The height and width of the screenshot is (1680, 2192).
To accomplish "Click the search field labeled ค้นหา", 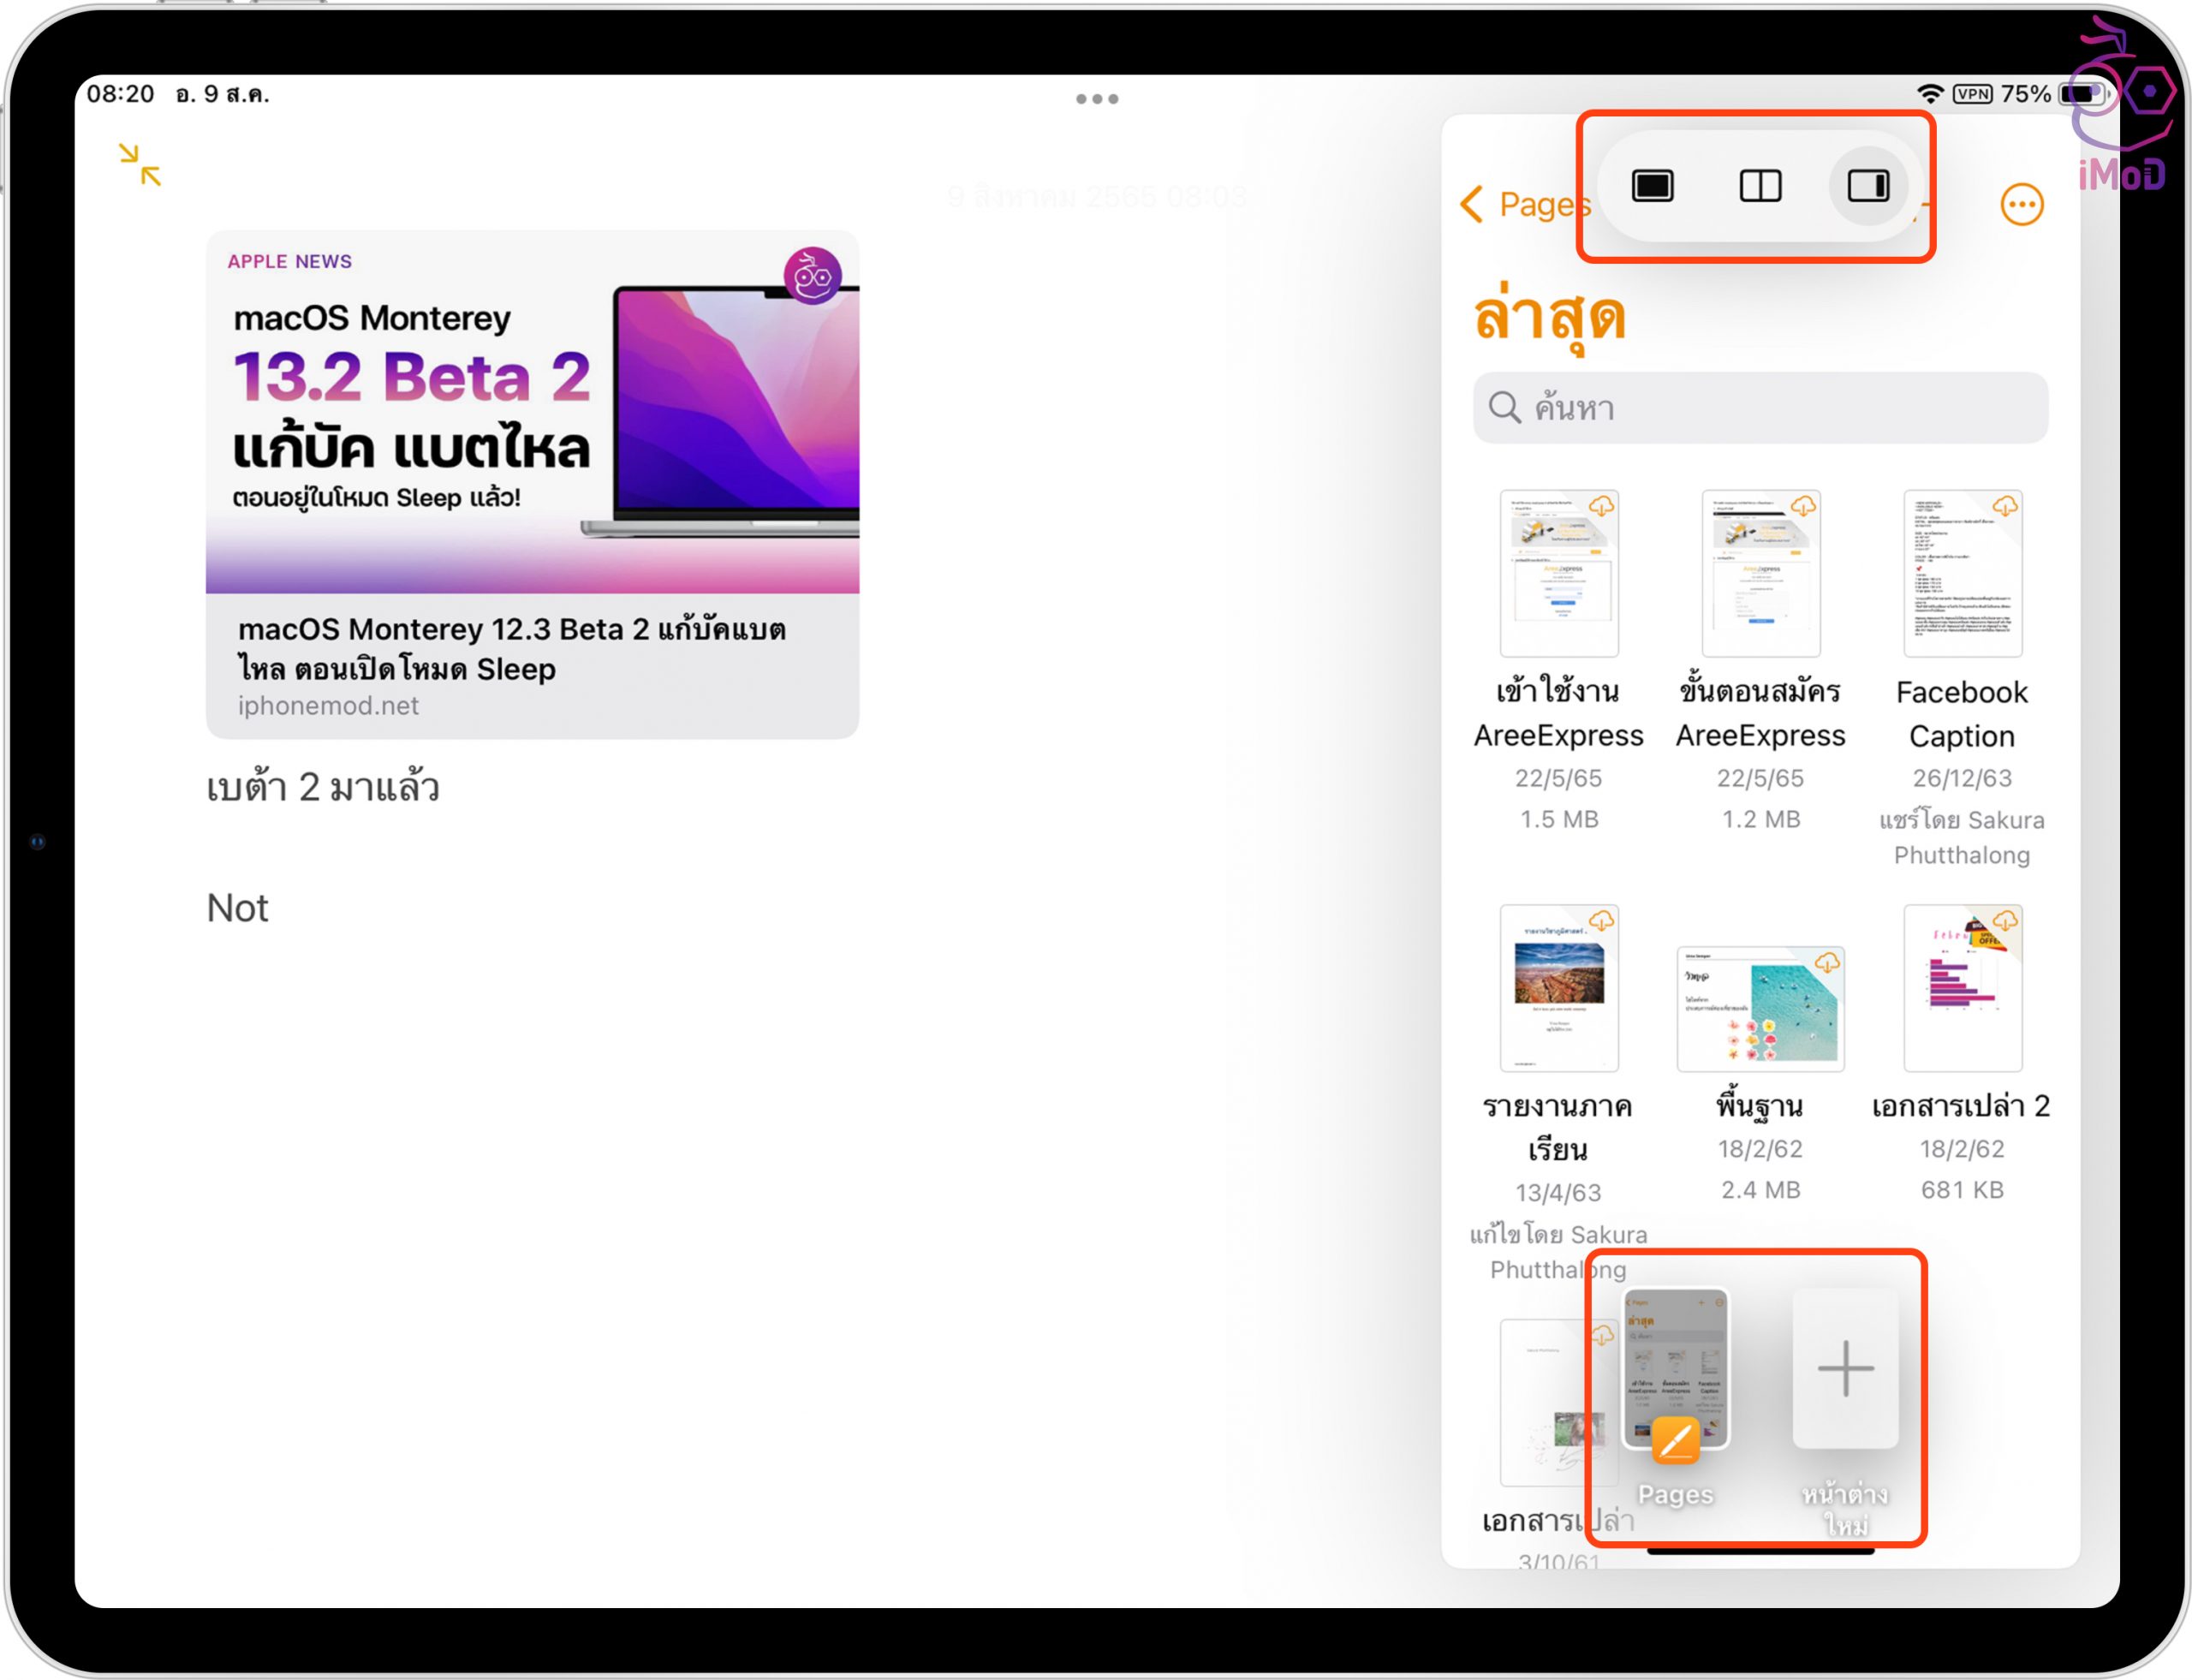I will coord(1760,408).
